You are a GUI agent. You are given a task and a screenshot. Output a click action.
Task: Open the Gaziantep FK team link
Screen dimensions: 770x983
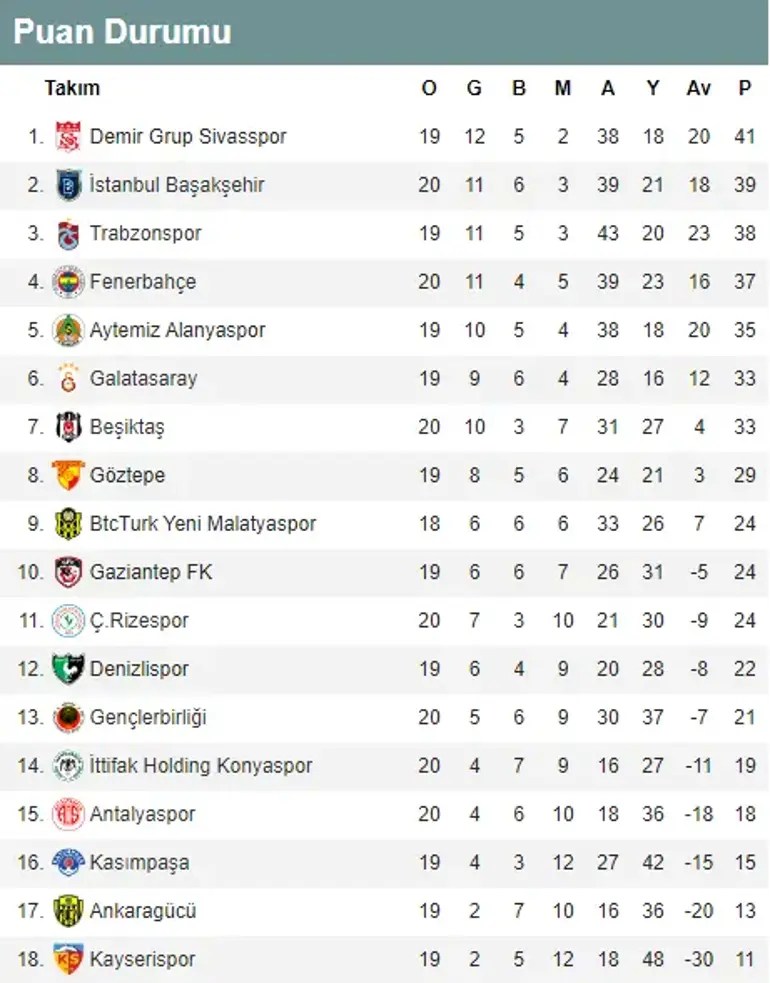pos(151,572)
